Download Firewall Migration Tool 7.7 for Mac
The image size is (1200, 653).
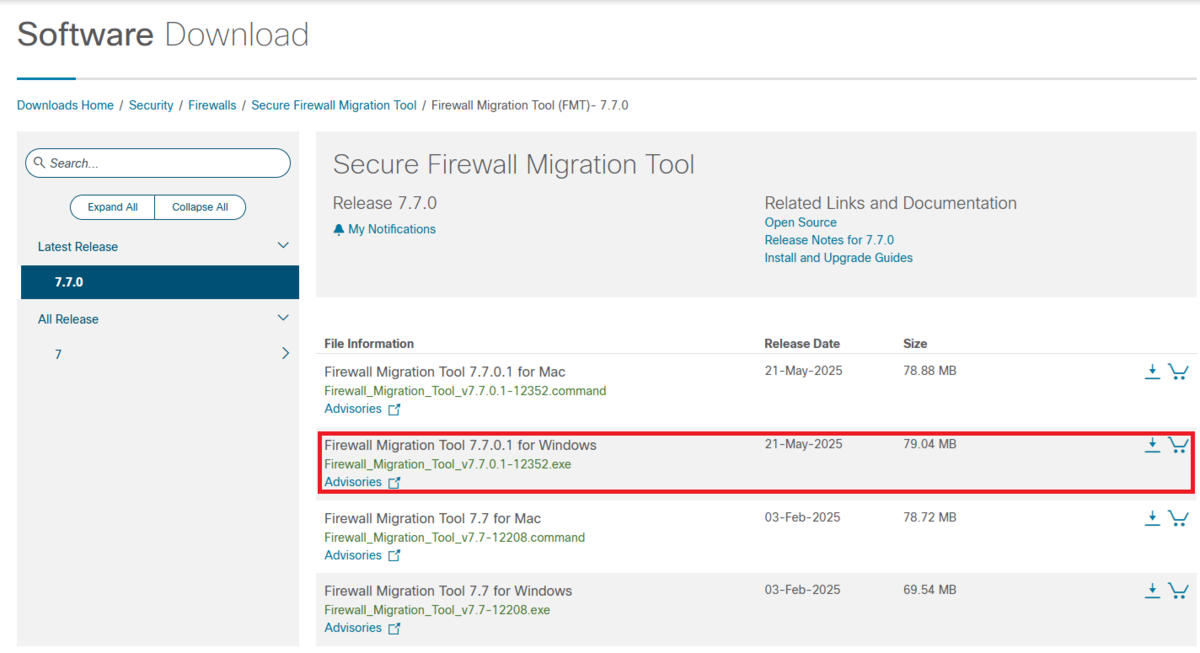pos(1152,518)
